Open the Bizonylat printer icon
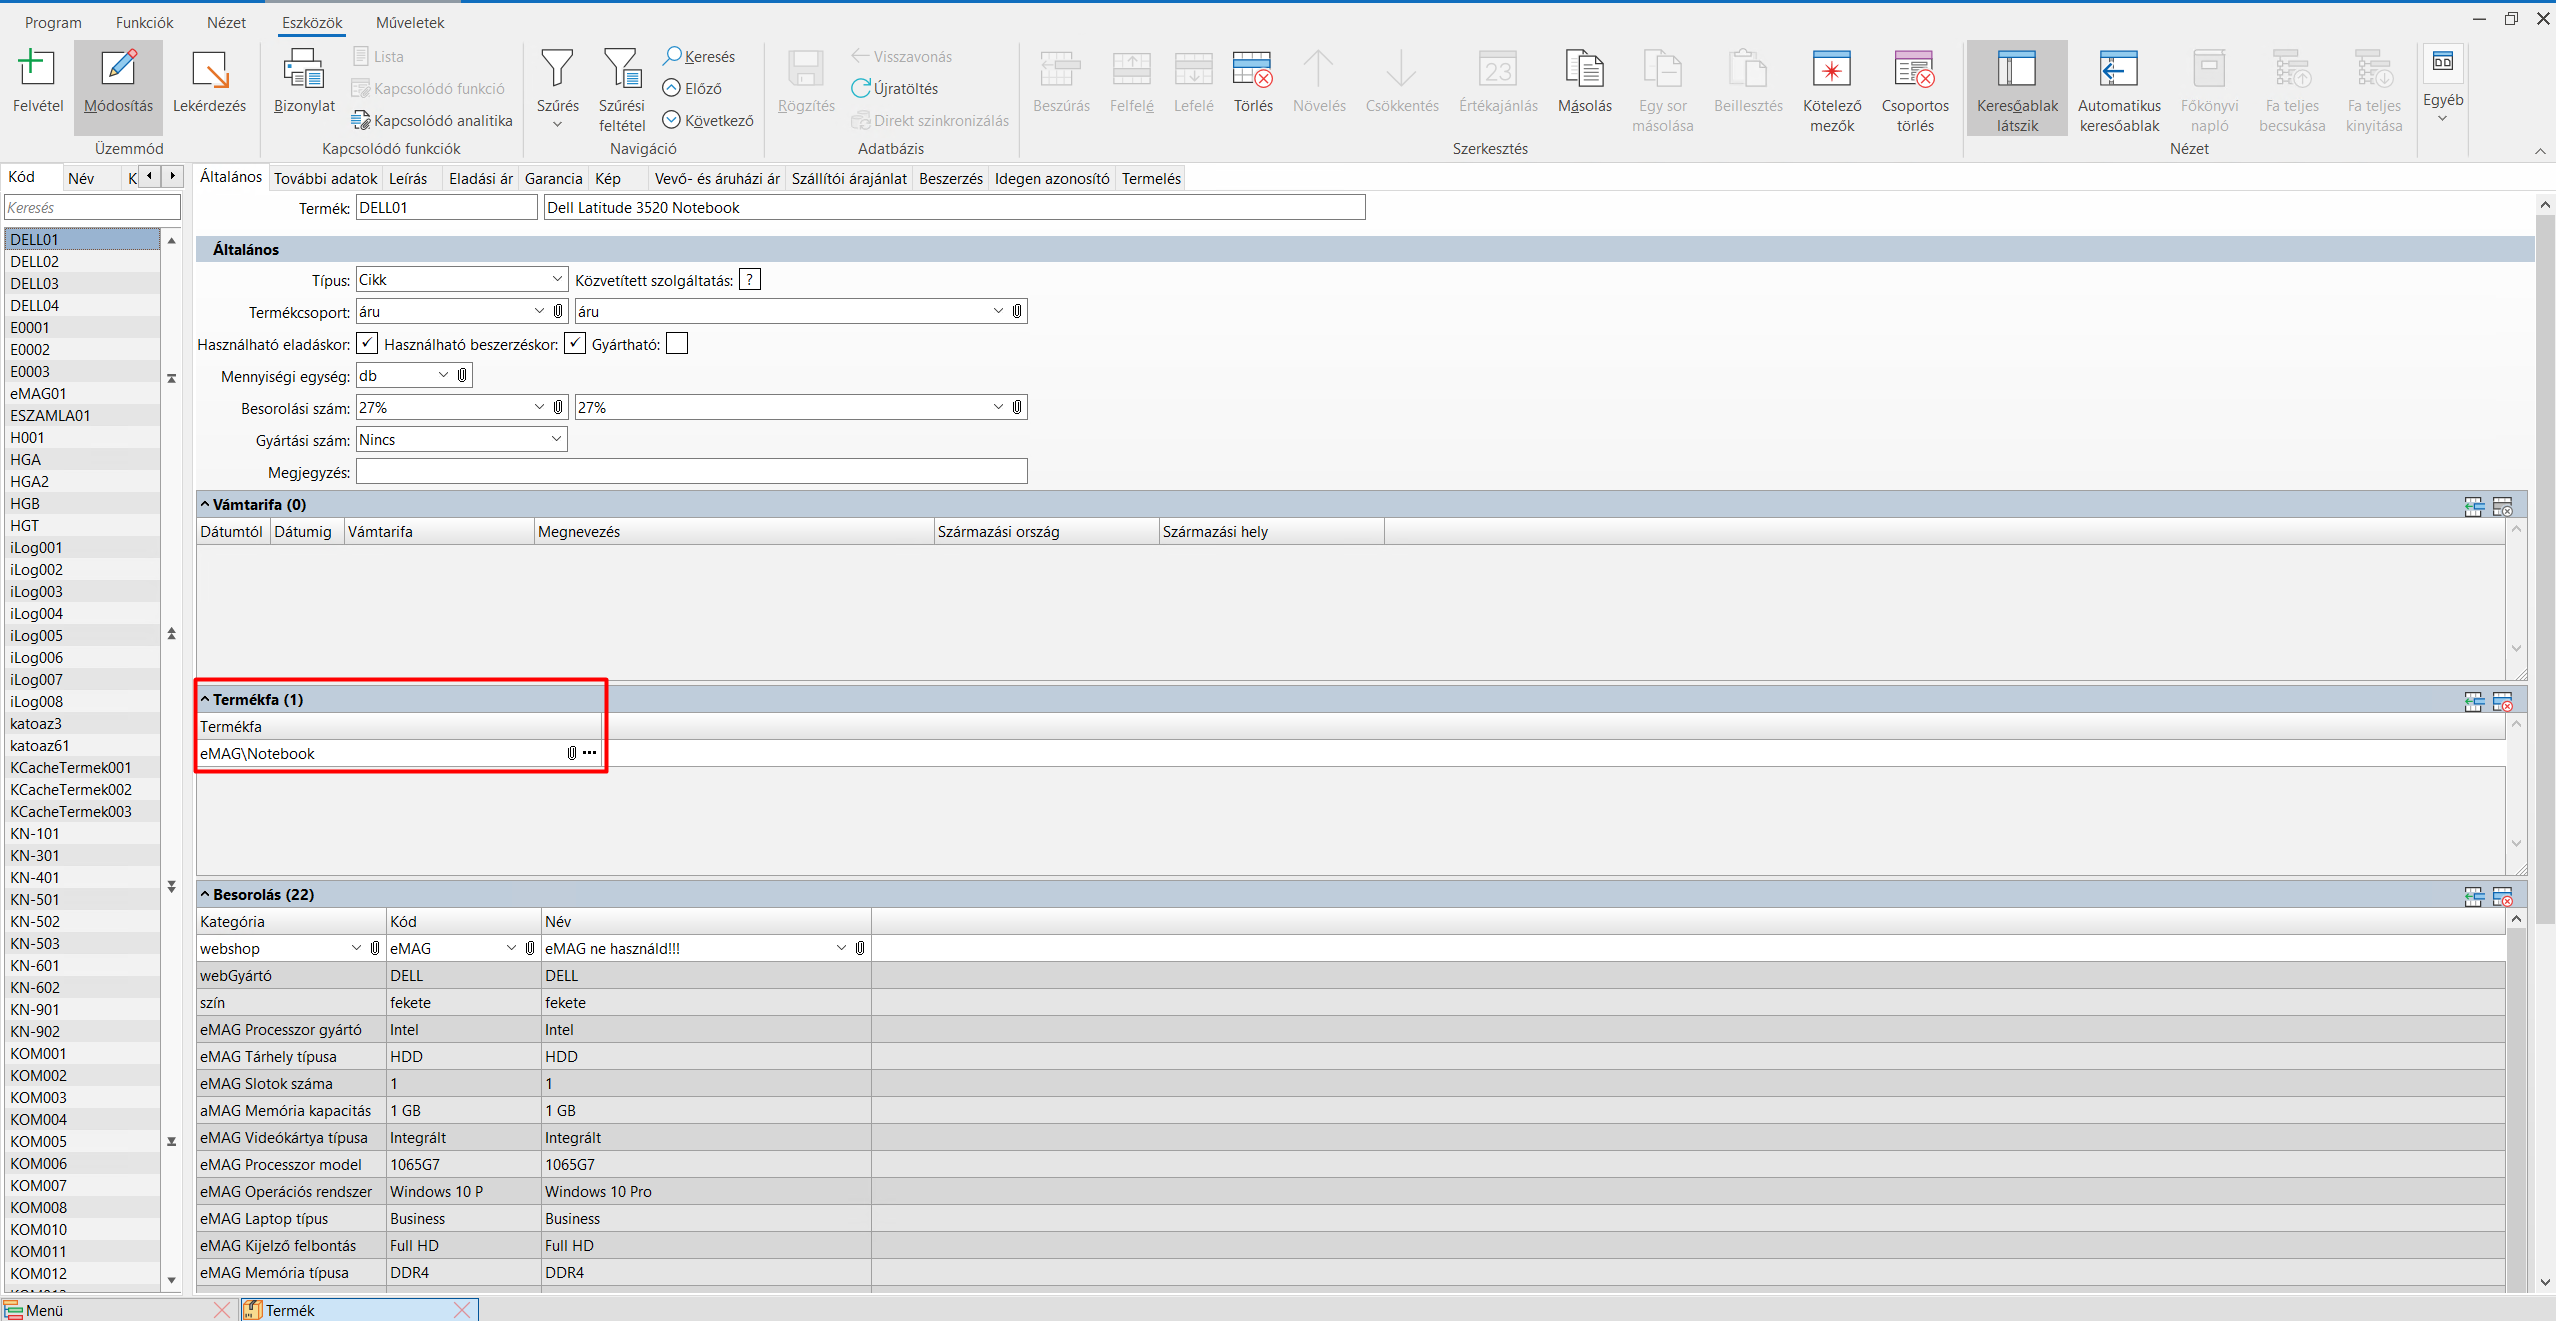2556x1321 pixels. 303,70
